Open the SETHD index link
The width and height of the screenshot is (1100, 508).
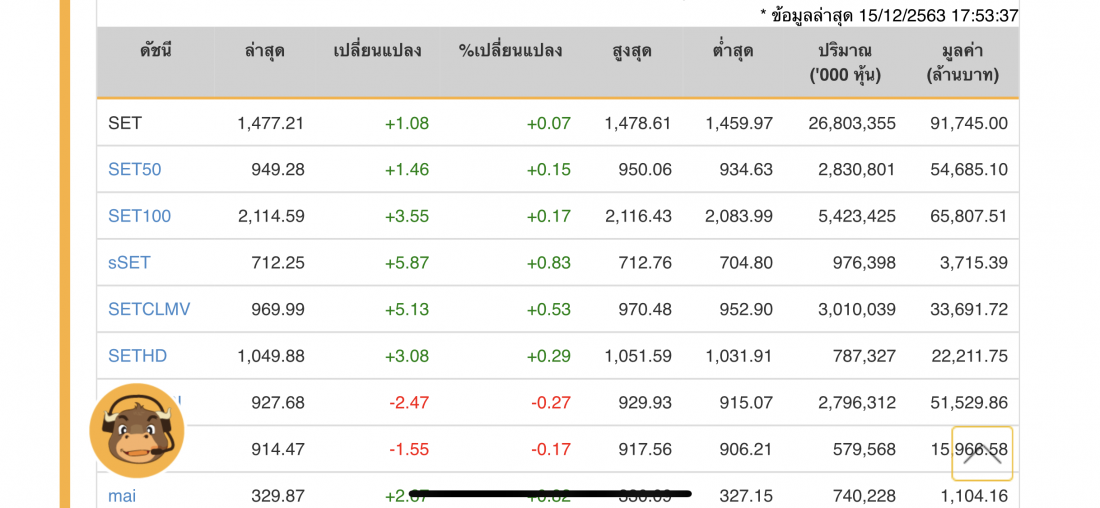pyautogui.click(x=138, y=356)
